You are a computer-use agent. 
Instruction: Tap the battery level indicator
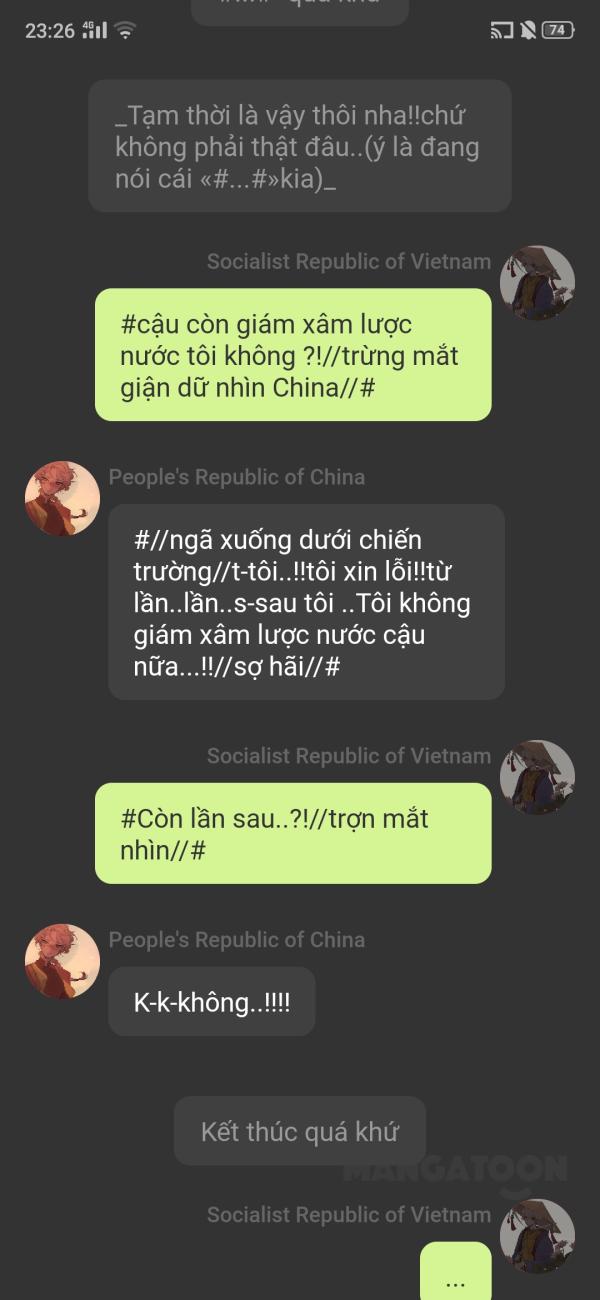[x=558, y=30]
